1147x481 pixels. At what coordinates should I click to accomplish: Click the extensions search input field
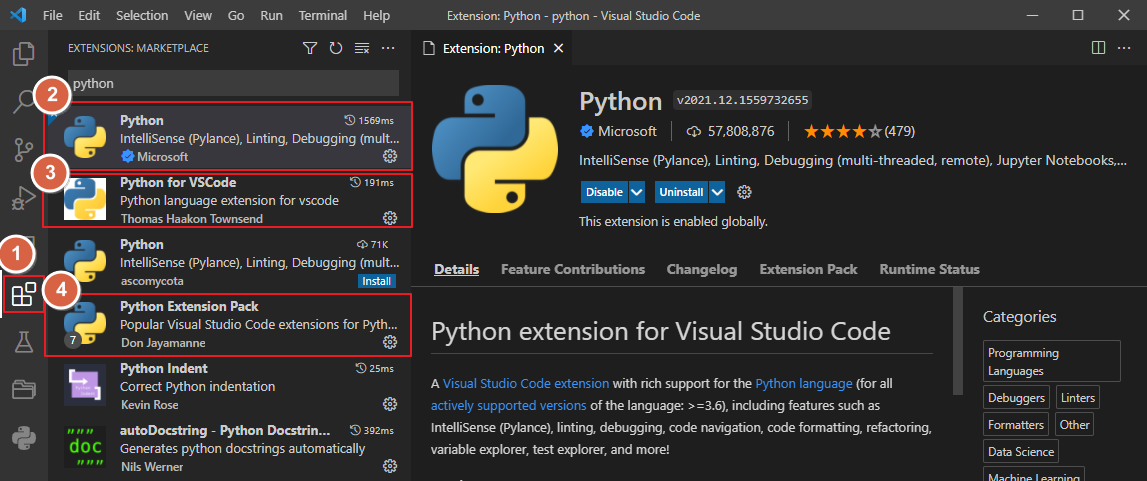click(x=233, y=83)
